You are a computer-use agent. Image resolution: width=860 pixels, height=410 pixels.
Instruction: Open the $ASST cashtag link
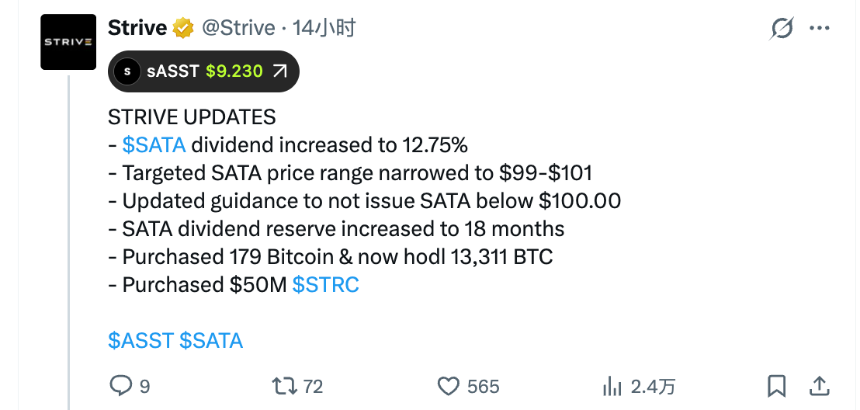[x=140, y=340]
